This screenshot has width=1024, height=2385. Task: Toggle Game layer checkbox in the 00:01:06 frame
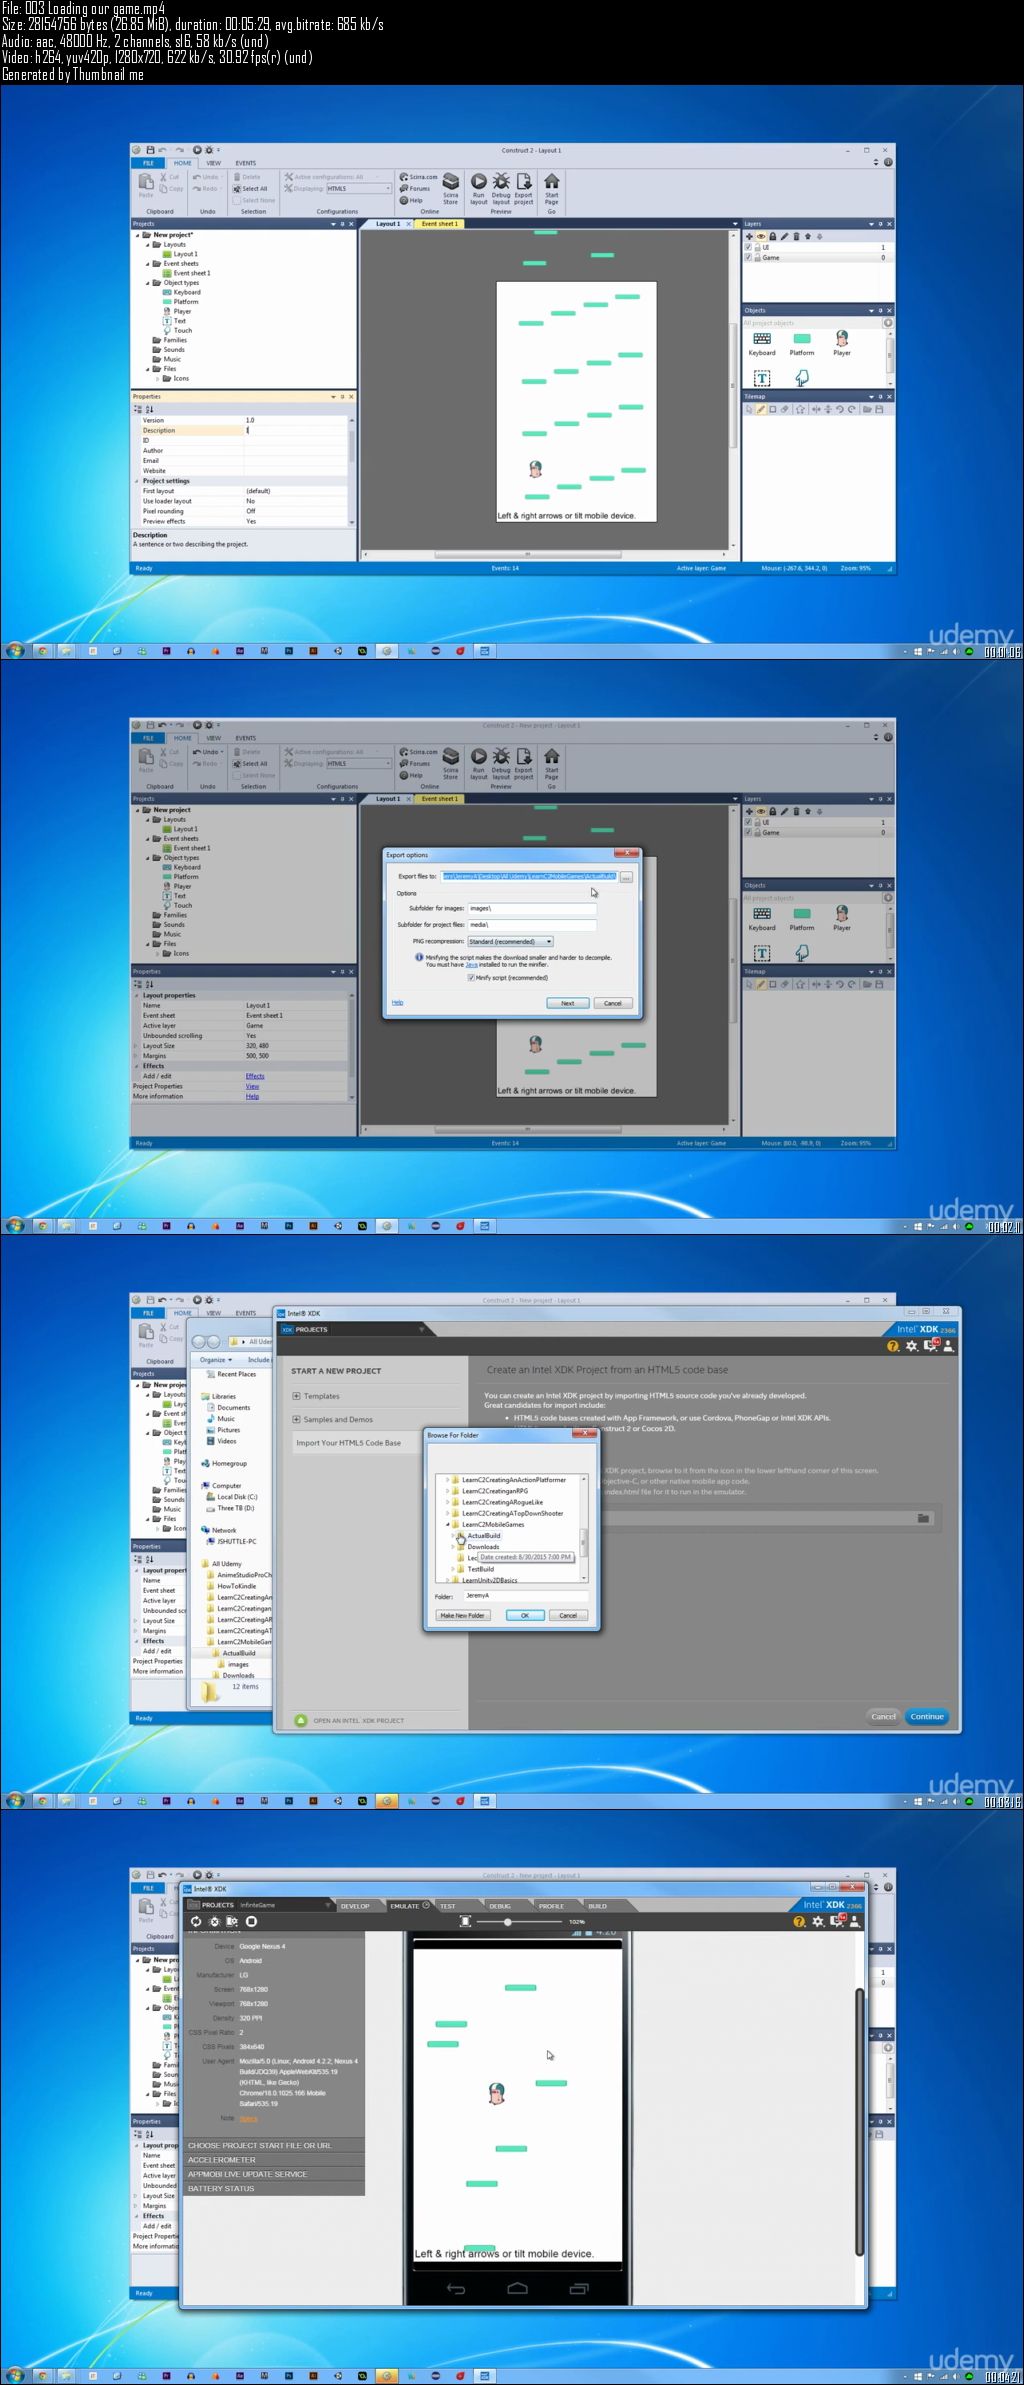pos(748,257)
